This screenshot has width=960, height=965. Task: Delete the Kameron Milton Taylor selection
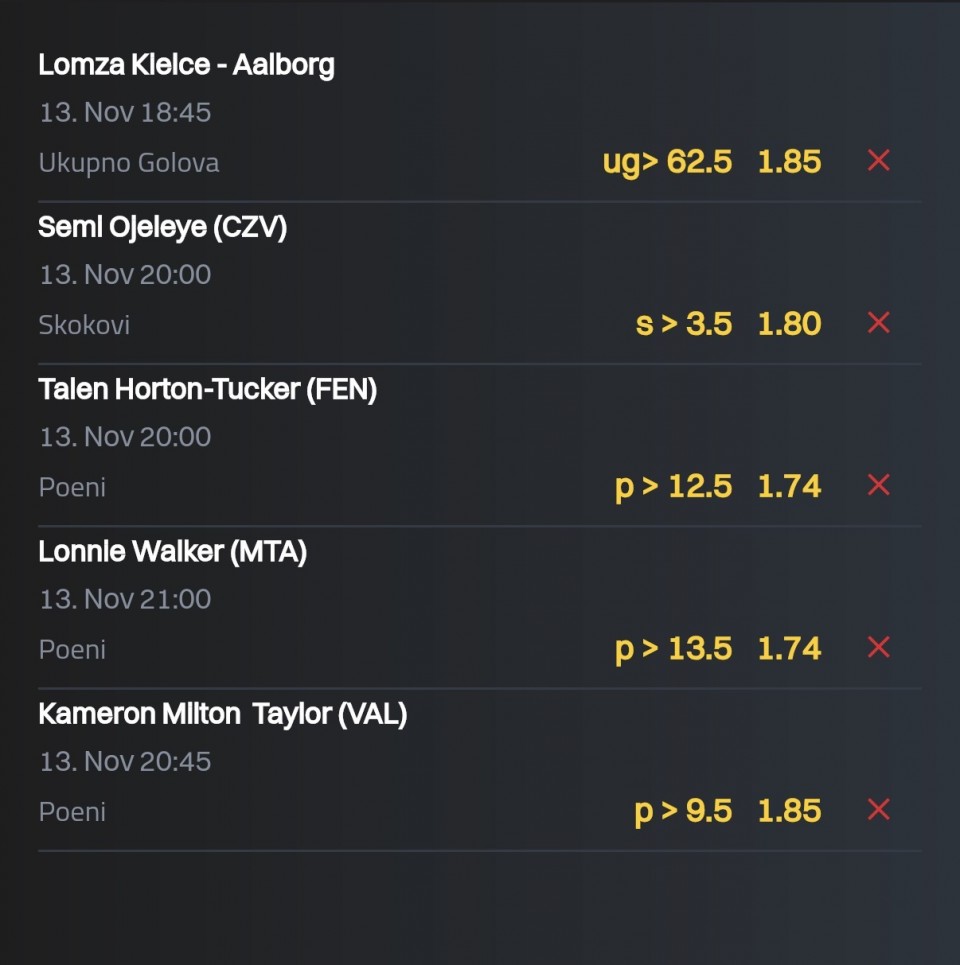click(878, 810)
